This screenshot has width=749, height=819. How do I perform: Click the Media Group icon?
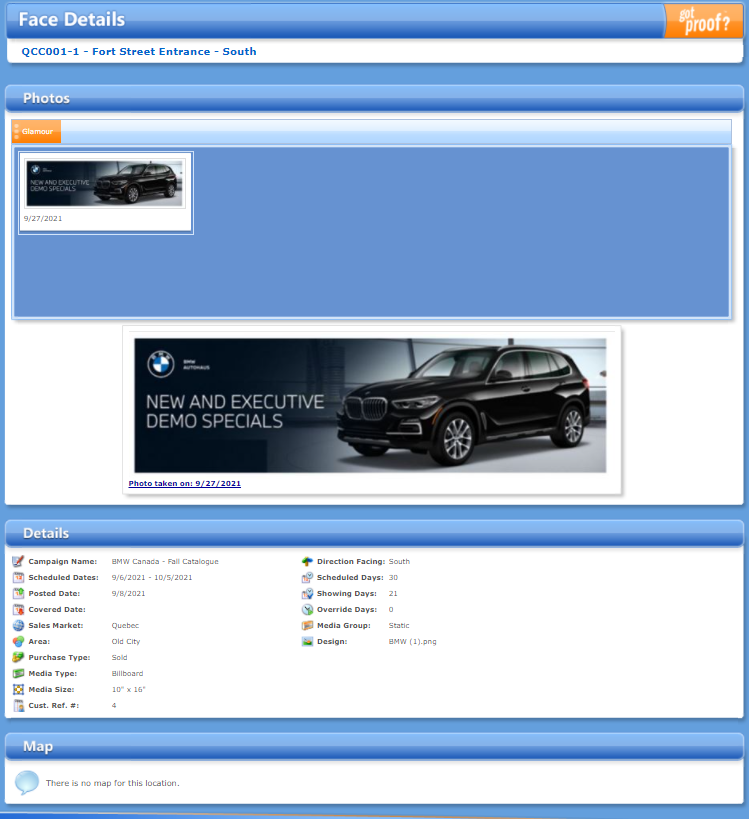pos(308,626)
